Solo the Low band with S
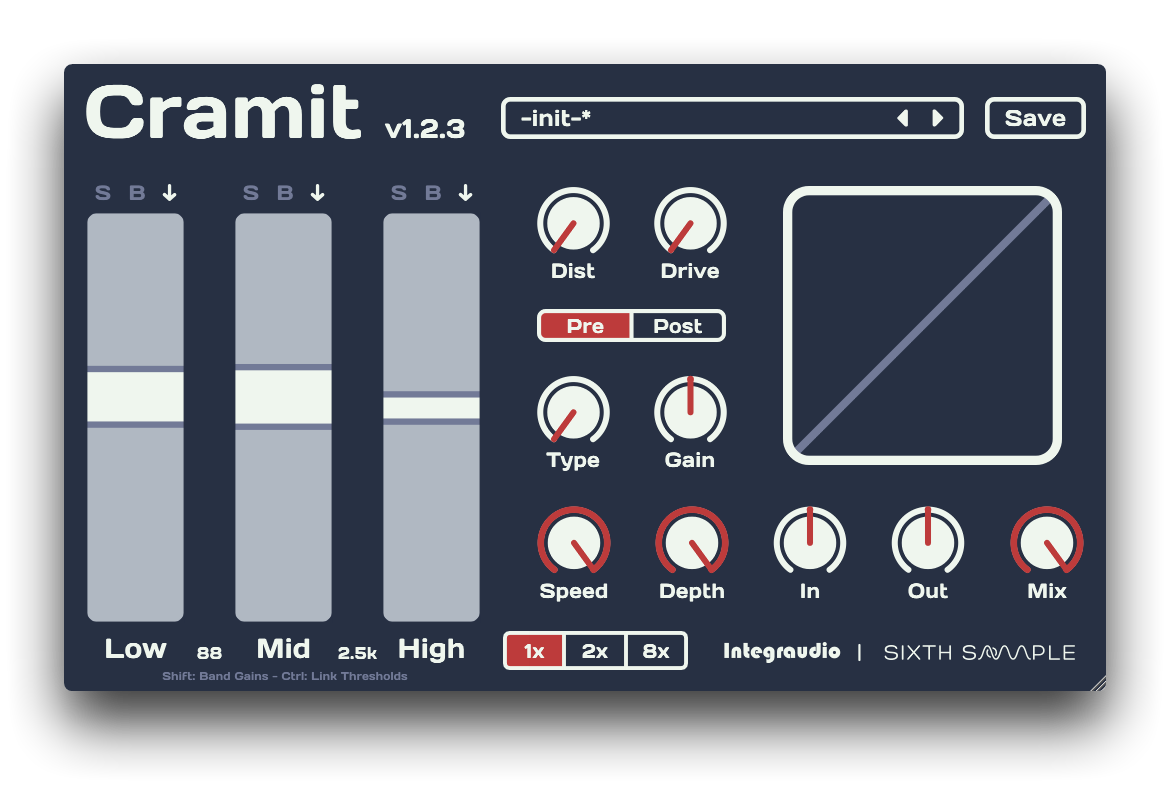This screenshot has height=787, width=1170. click(x=103, y=193)
